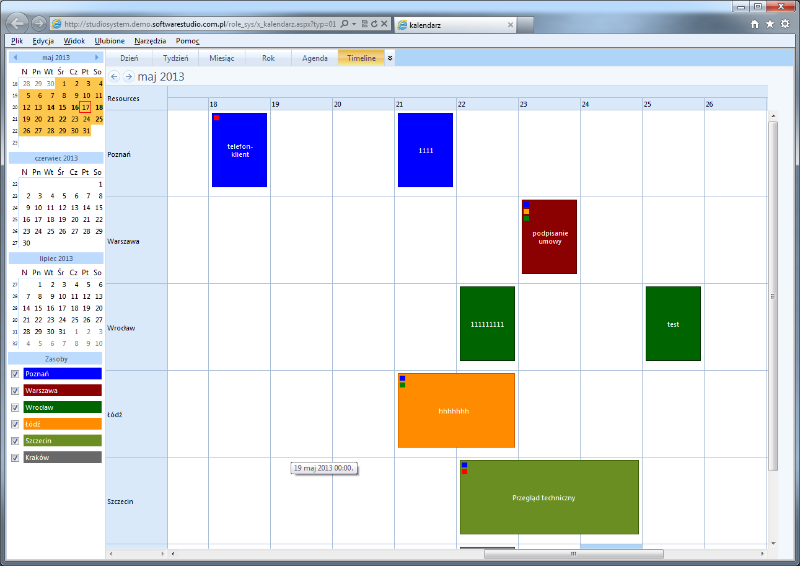Switch to Tydzień view
The image size is (800, 566).
[176, 58]
